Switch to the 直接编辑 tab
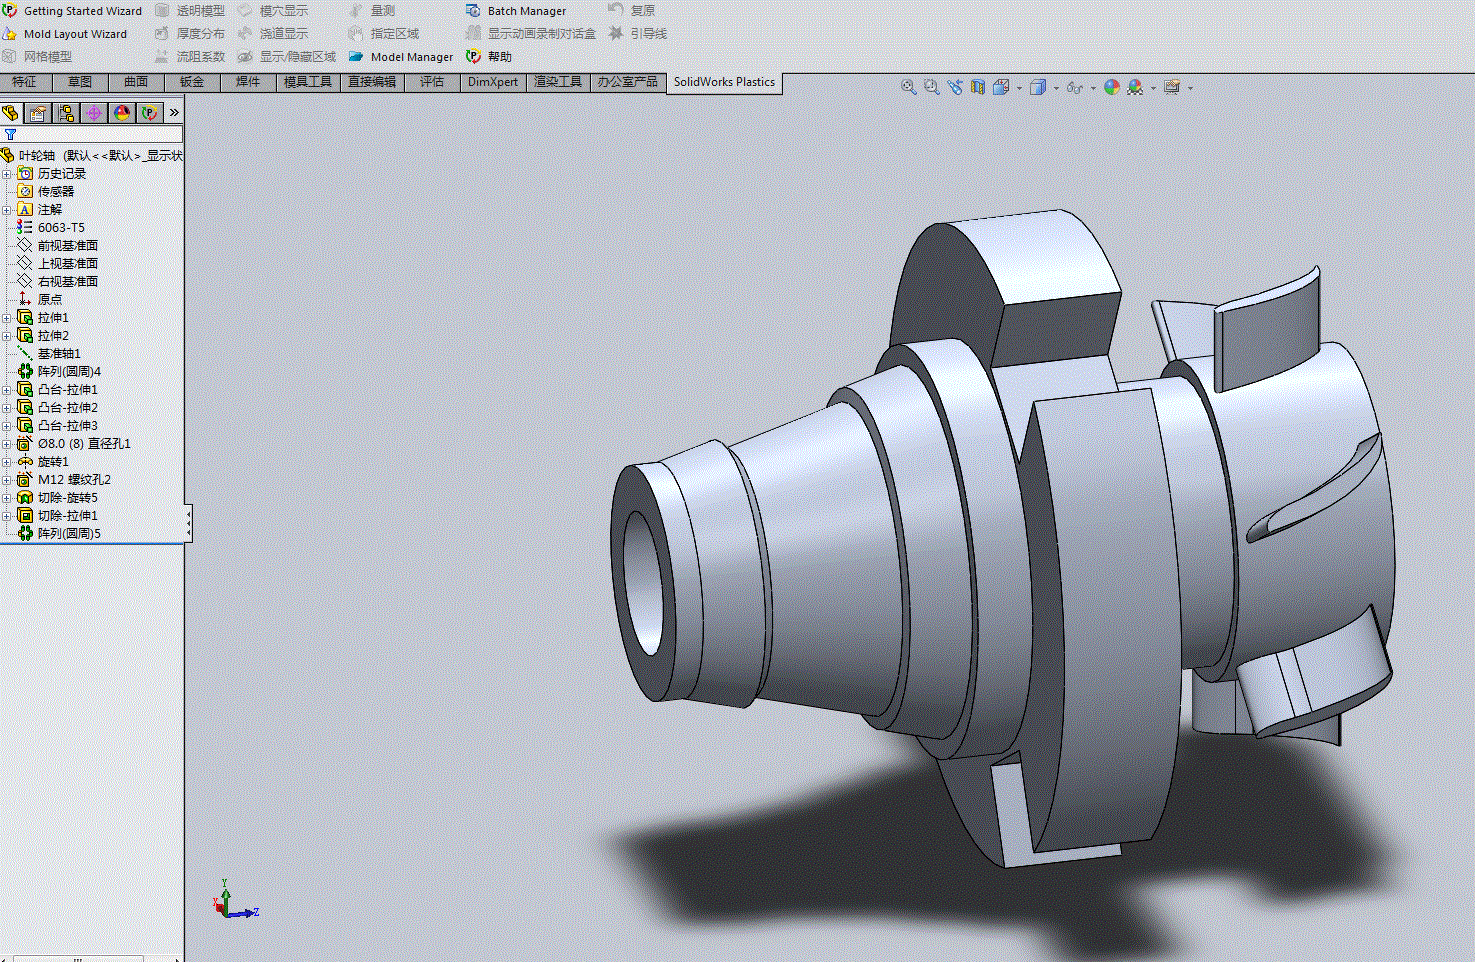The height and width of the screenshot is (962, 1475). (372, 82)
